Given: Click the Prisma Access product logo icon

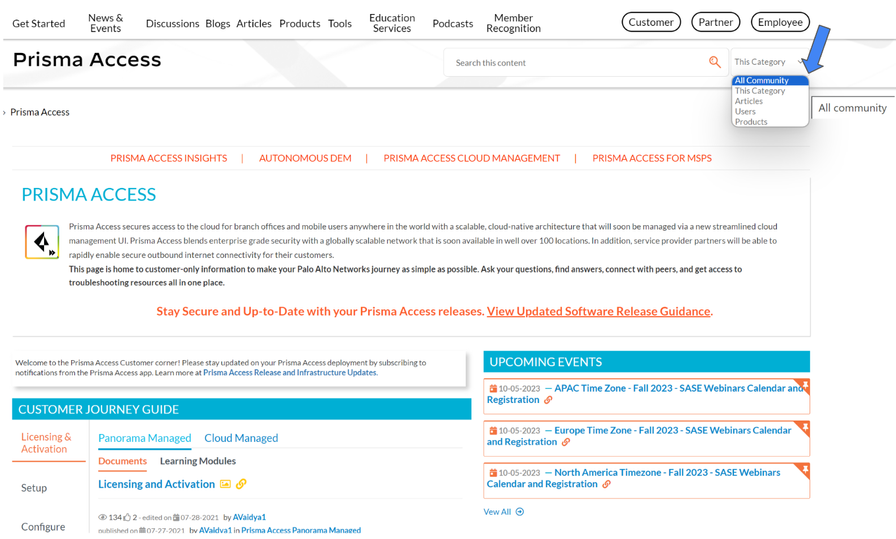Looking at the screenshot, I should pos(42,242).
